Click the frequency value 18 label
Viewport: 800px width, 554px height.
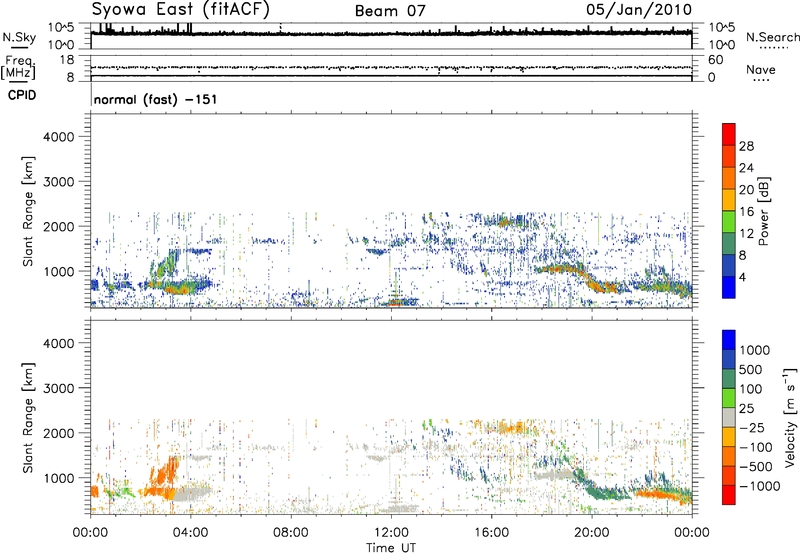(x=67, y=60)
